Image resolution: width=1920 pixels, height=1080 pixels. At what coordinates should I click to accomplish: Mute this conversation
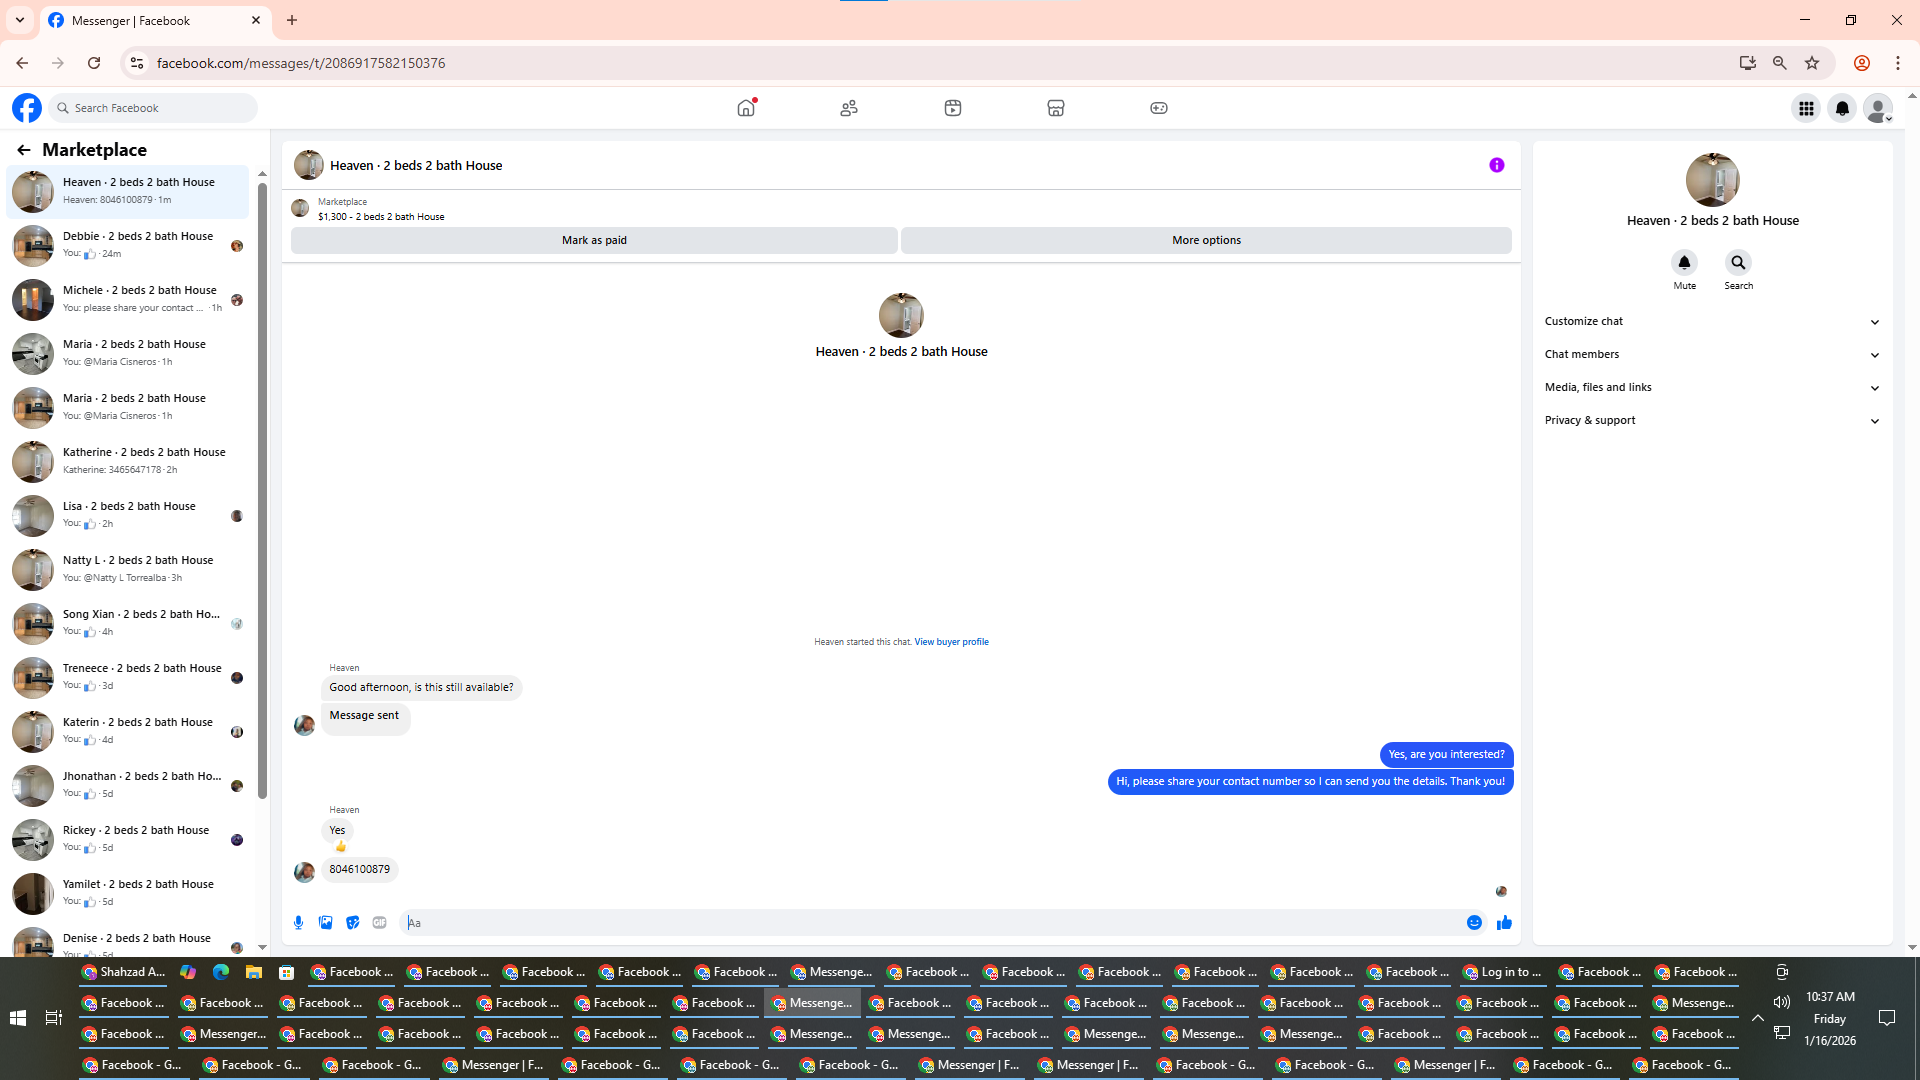click(1684, 263)
